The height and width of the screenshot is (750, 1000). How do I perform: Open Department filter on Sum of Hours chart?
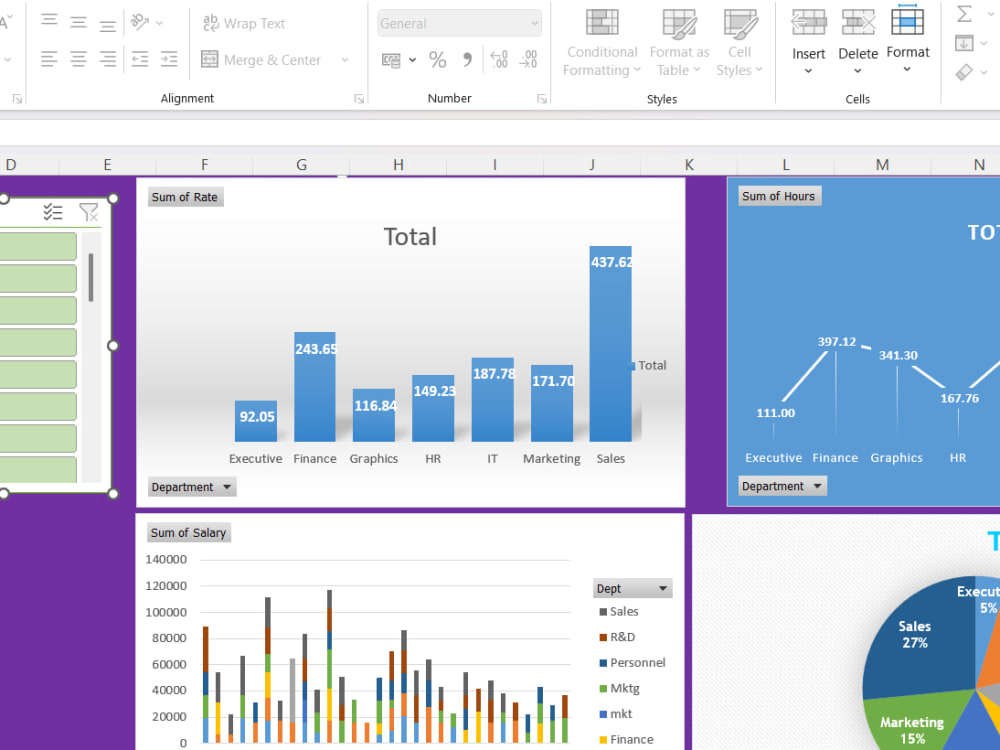(782, 486)
